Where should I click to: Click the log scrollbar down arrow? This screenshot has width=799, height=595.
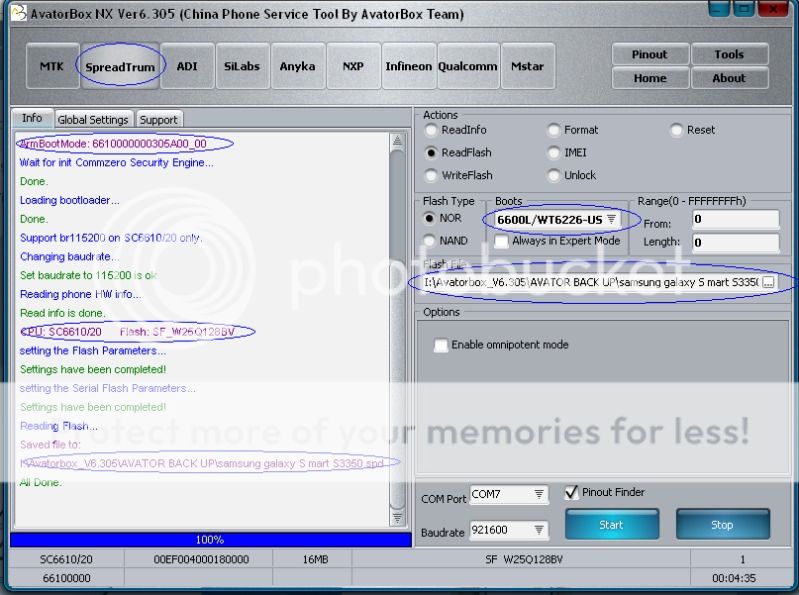coord(397,518)
